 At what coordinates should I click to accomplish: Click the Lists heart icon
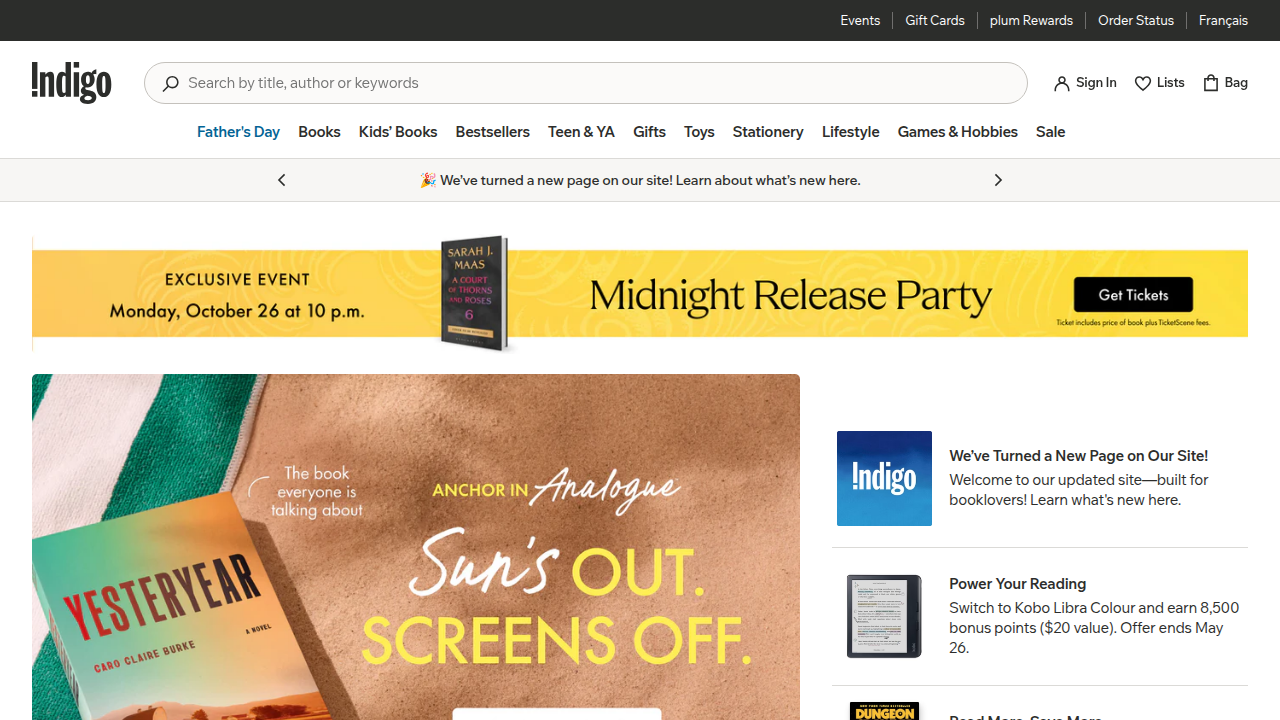point(1143,83)
